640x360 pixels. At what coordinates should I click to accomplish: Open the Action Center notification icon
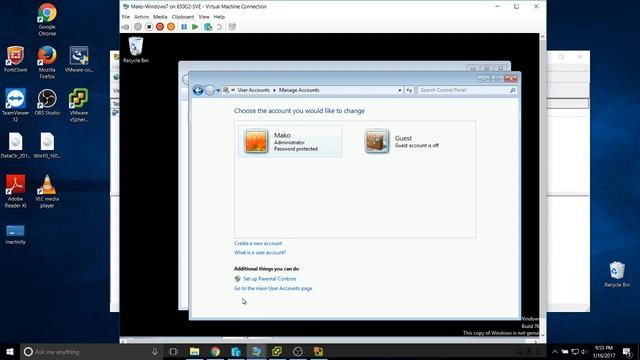point(627,351)
